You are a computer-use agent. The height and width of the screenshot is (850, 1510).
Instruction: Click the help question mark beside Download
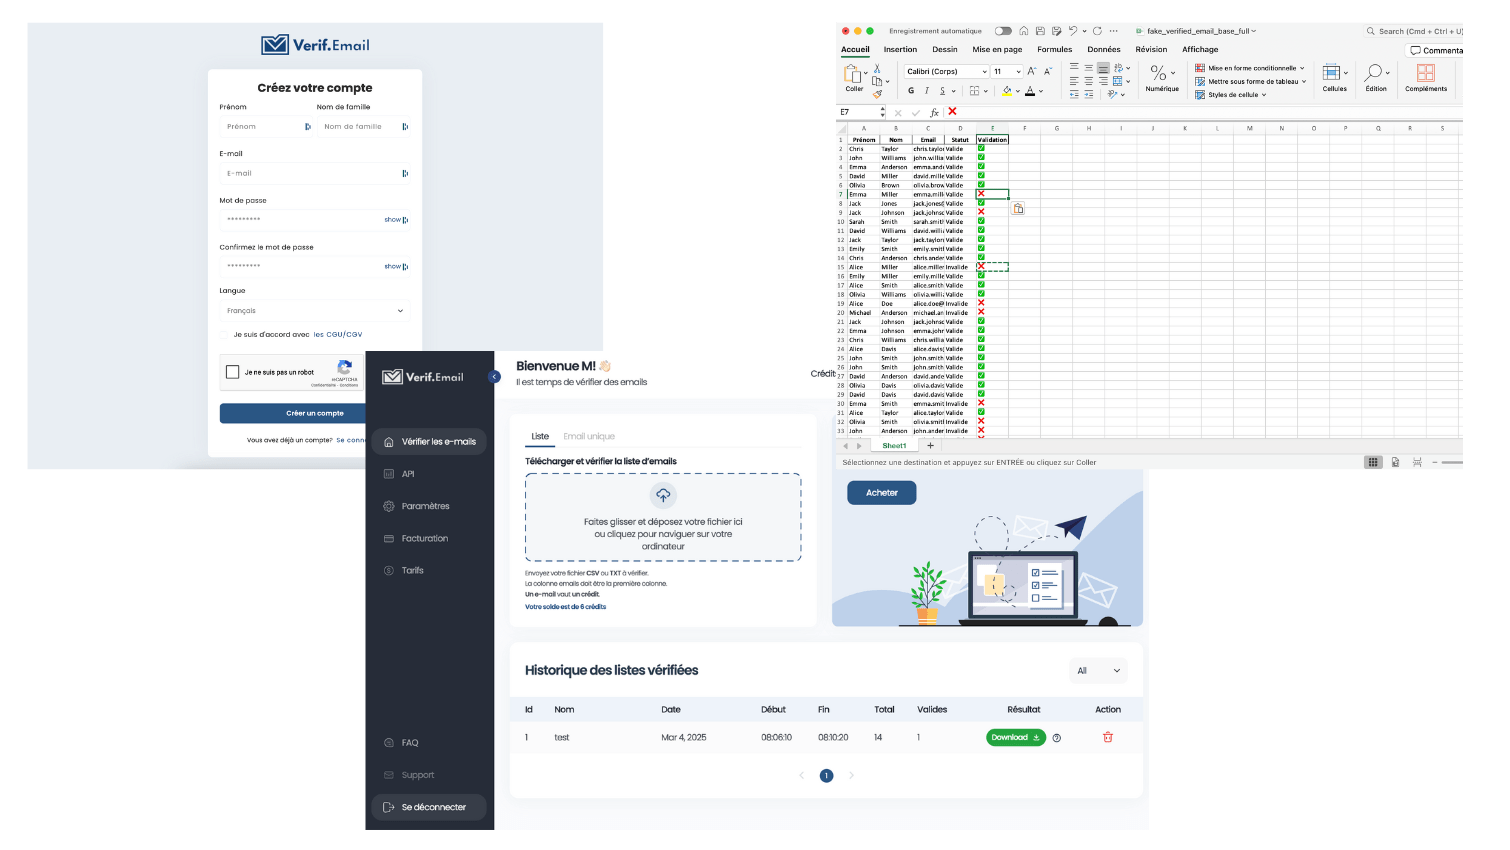[1057, 738]
